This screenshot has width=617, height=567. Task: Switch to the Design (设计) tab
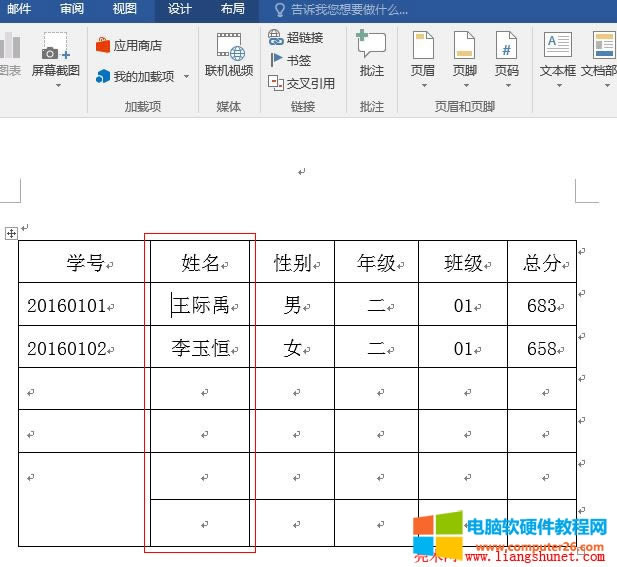(179, 9)
